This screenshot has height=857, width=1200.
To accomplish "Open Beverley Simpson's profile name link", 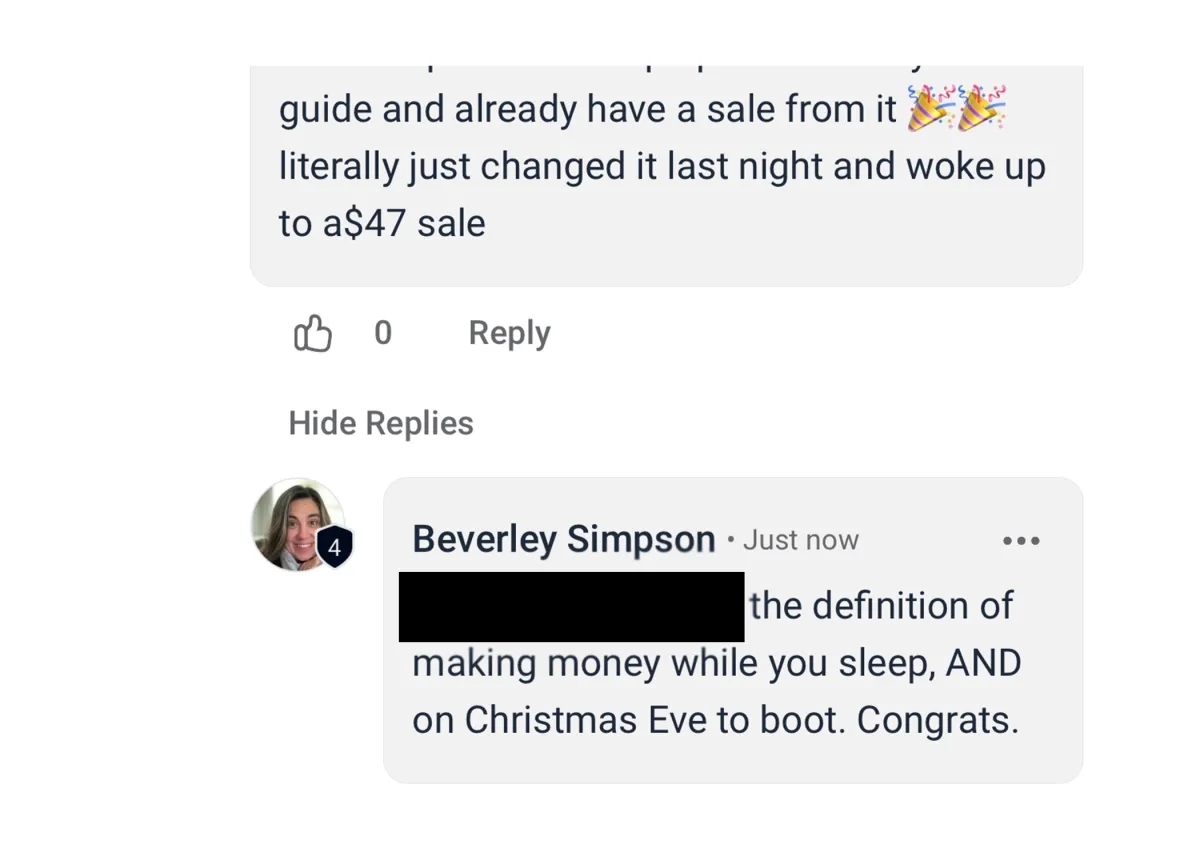I will (563, 539).
